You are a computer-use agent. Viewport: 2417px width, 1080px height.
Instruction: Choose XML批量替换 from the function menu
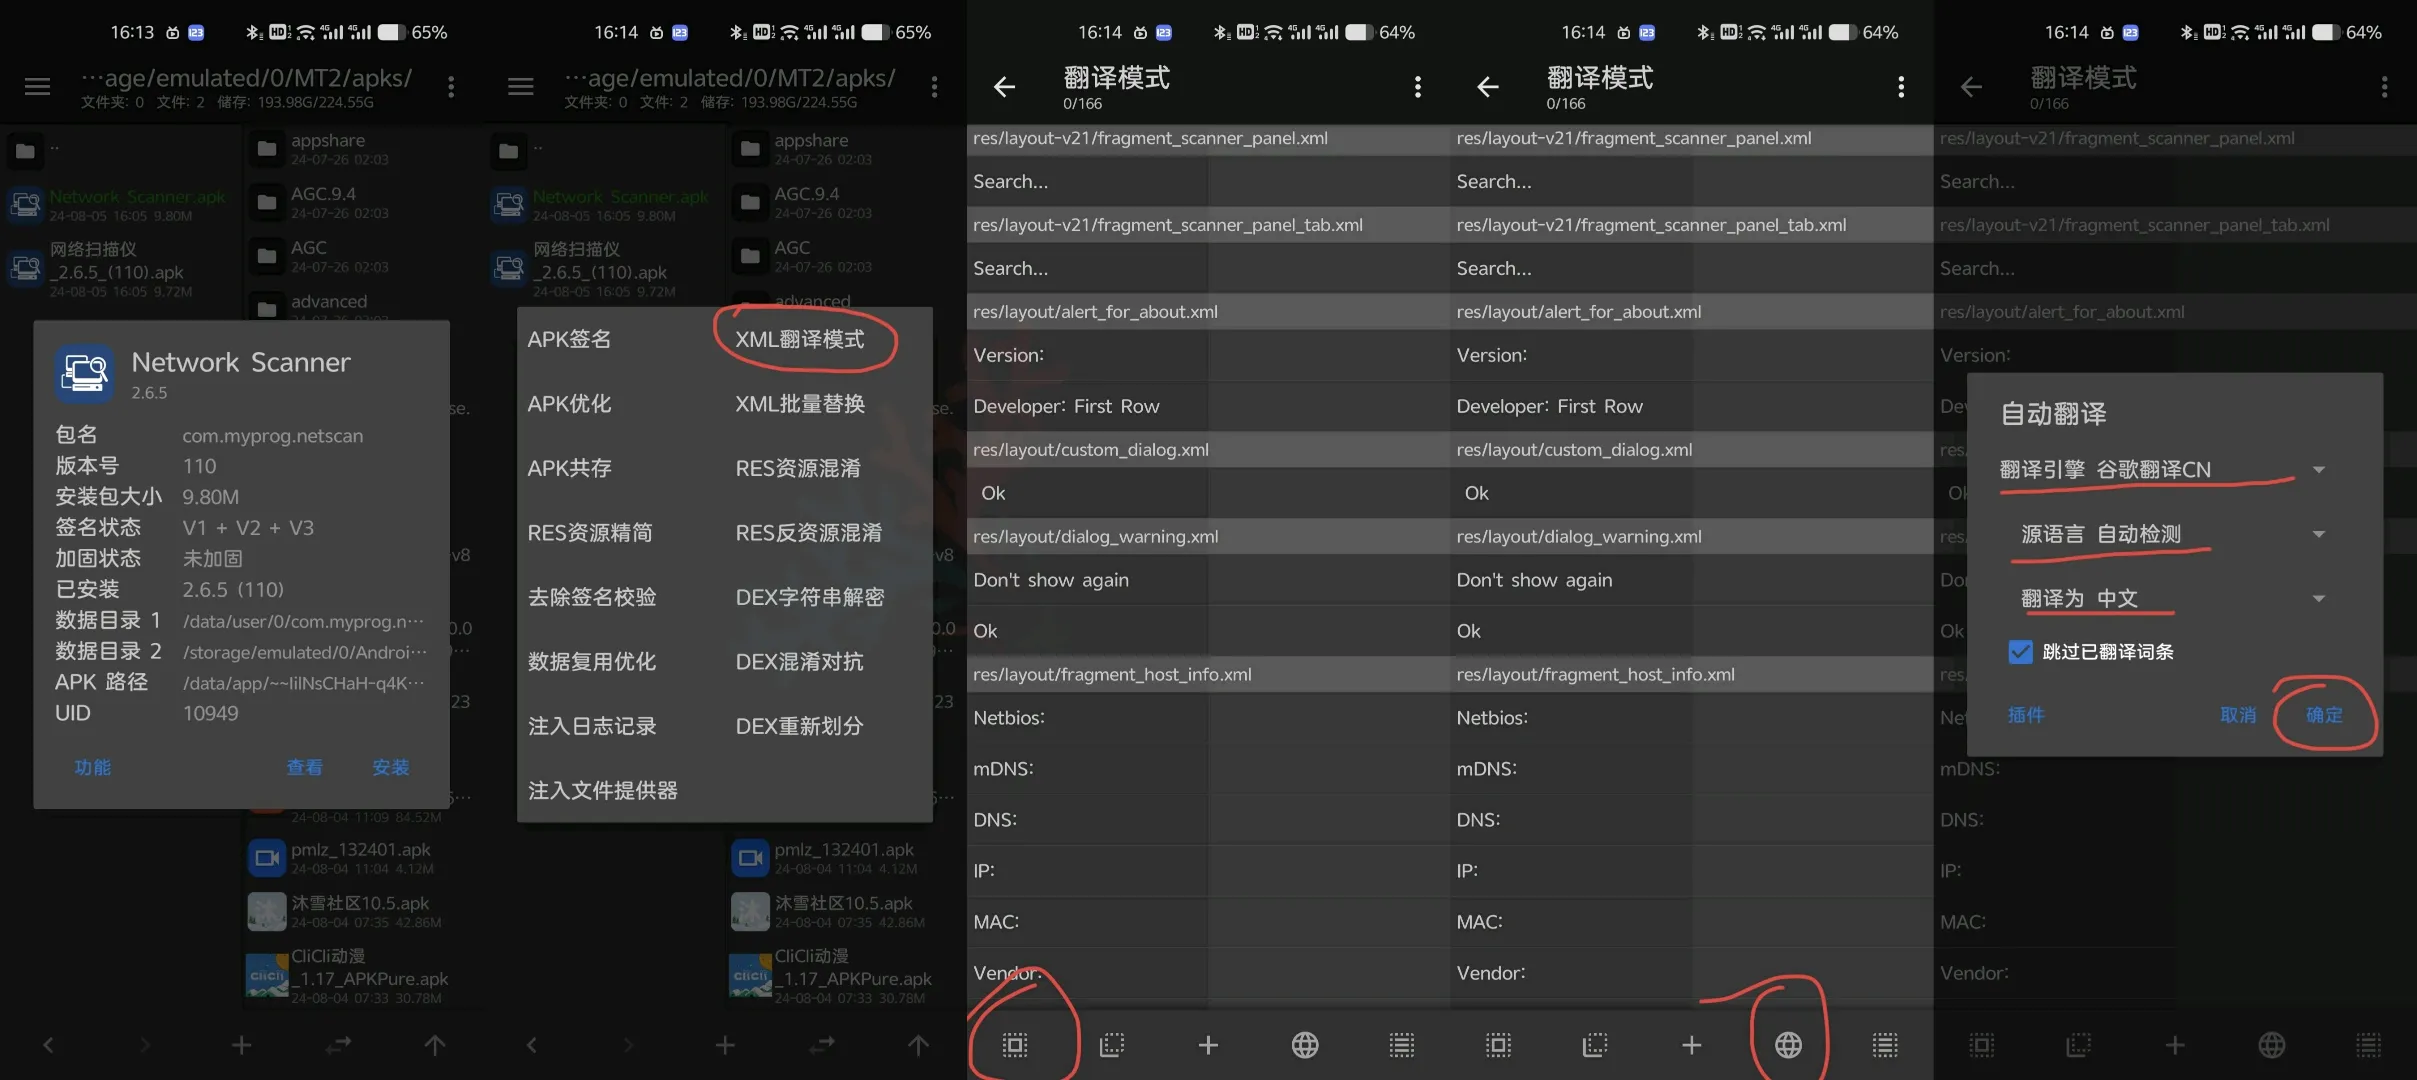800,403
